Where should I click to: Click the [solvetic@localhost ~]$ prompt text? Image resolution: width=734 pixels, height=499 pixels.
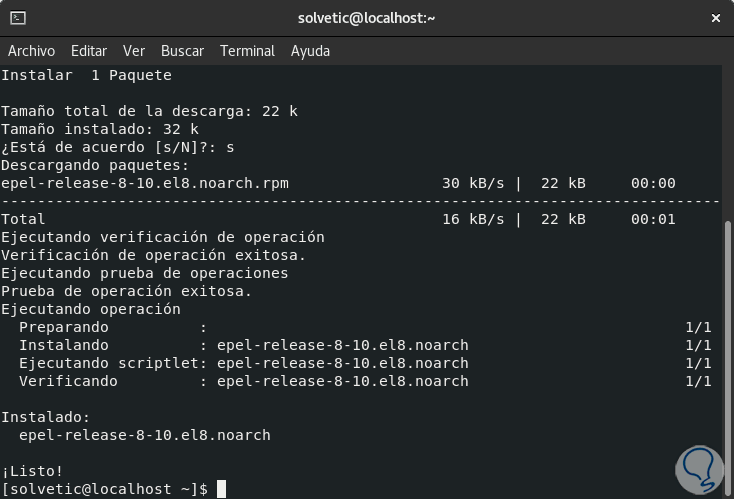pyautogui.click(x=105, y=489)
